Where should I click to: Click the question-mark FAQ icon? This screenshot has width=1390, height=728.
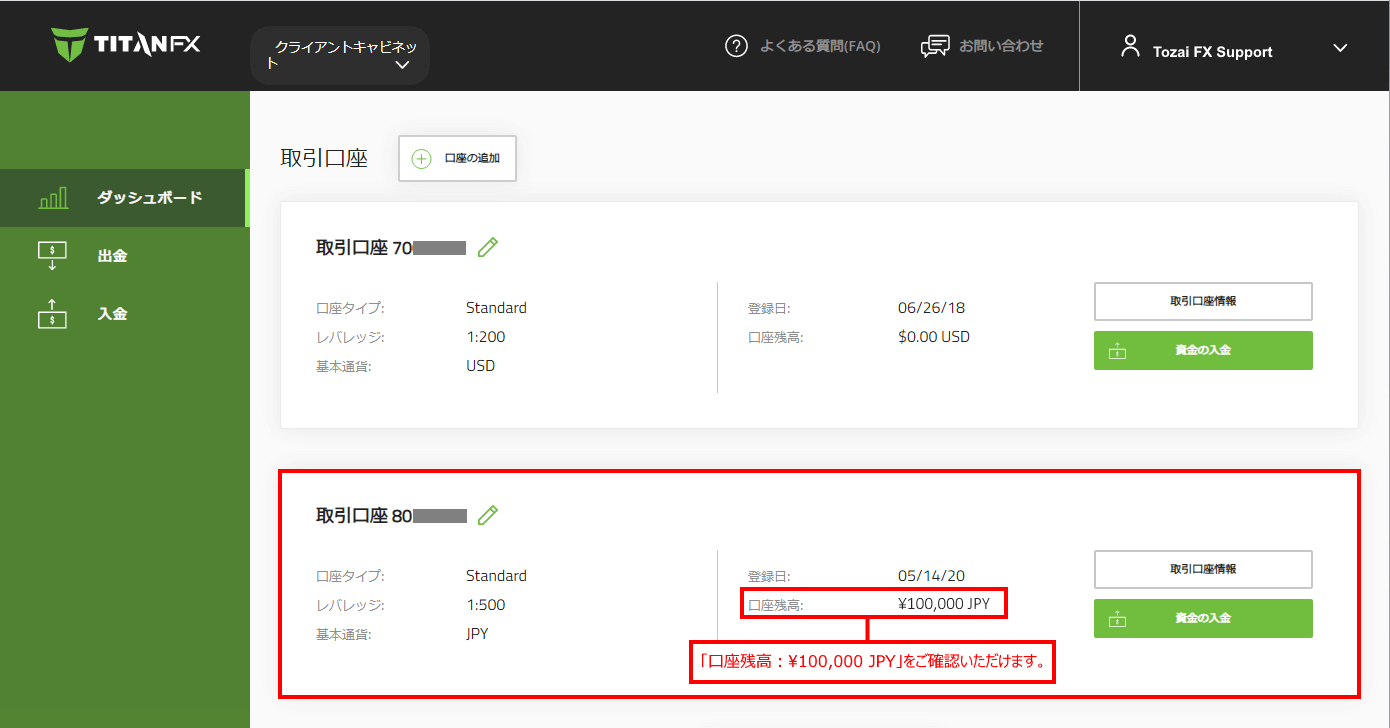(737, 45)
